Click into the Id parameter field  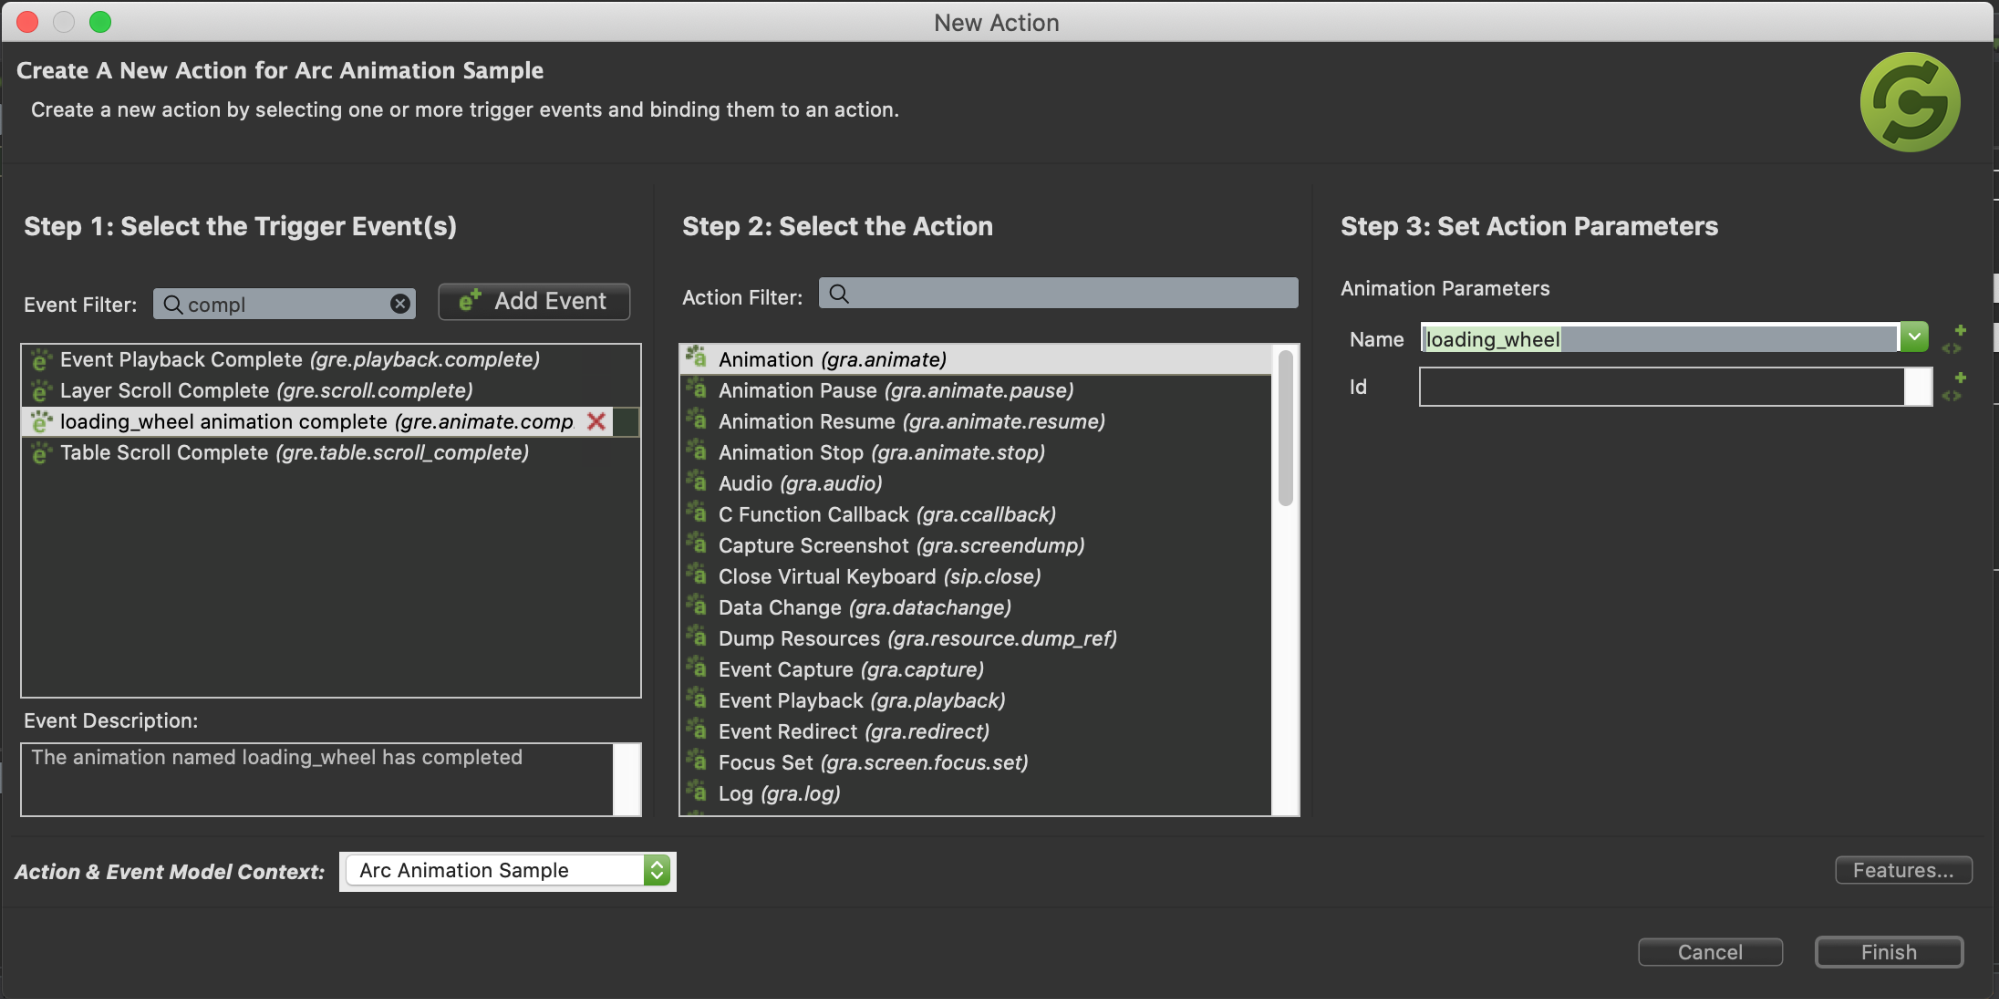point(1662,386)
